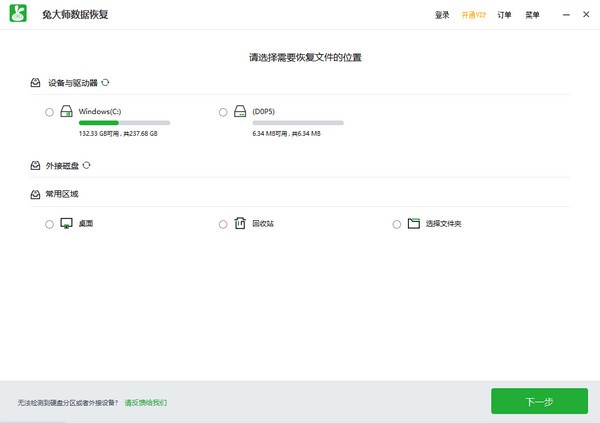Click the 设备与驱动器 section title
Viewport: 600px width, 423px height.
[x=73, y=83]
